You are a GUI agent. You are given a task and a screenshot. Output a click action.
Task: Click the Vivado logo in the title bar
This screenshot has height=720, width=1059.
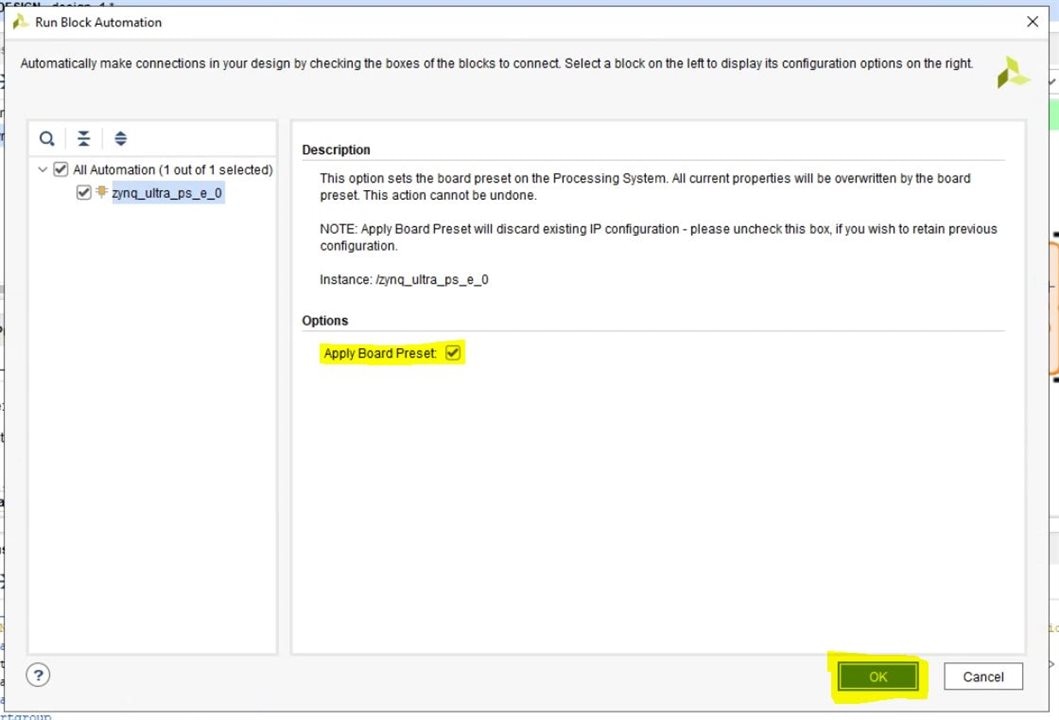[20, 22]
